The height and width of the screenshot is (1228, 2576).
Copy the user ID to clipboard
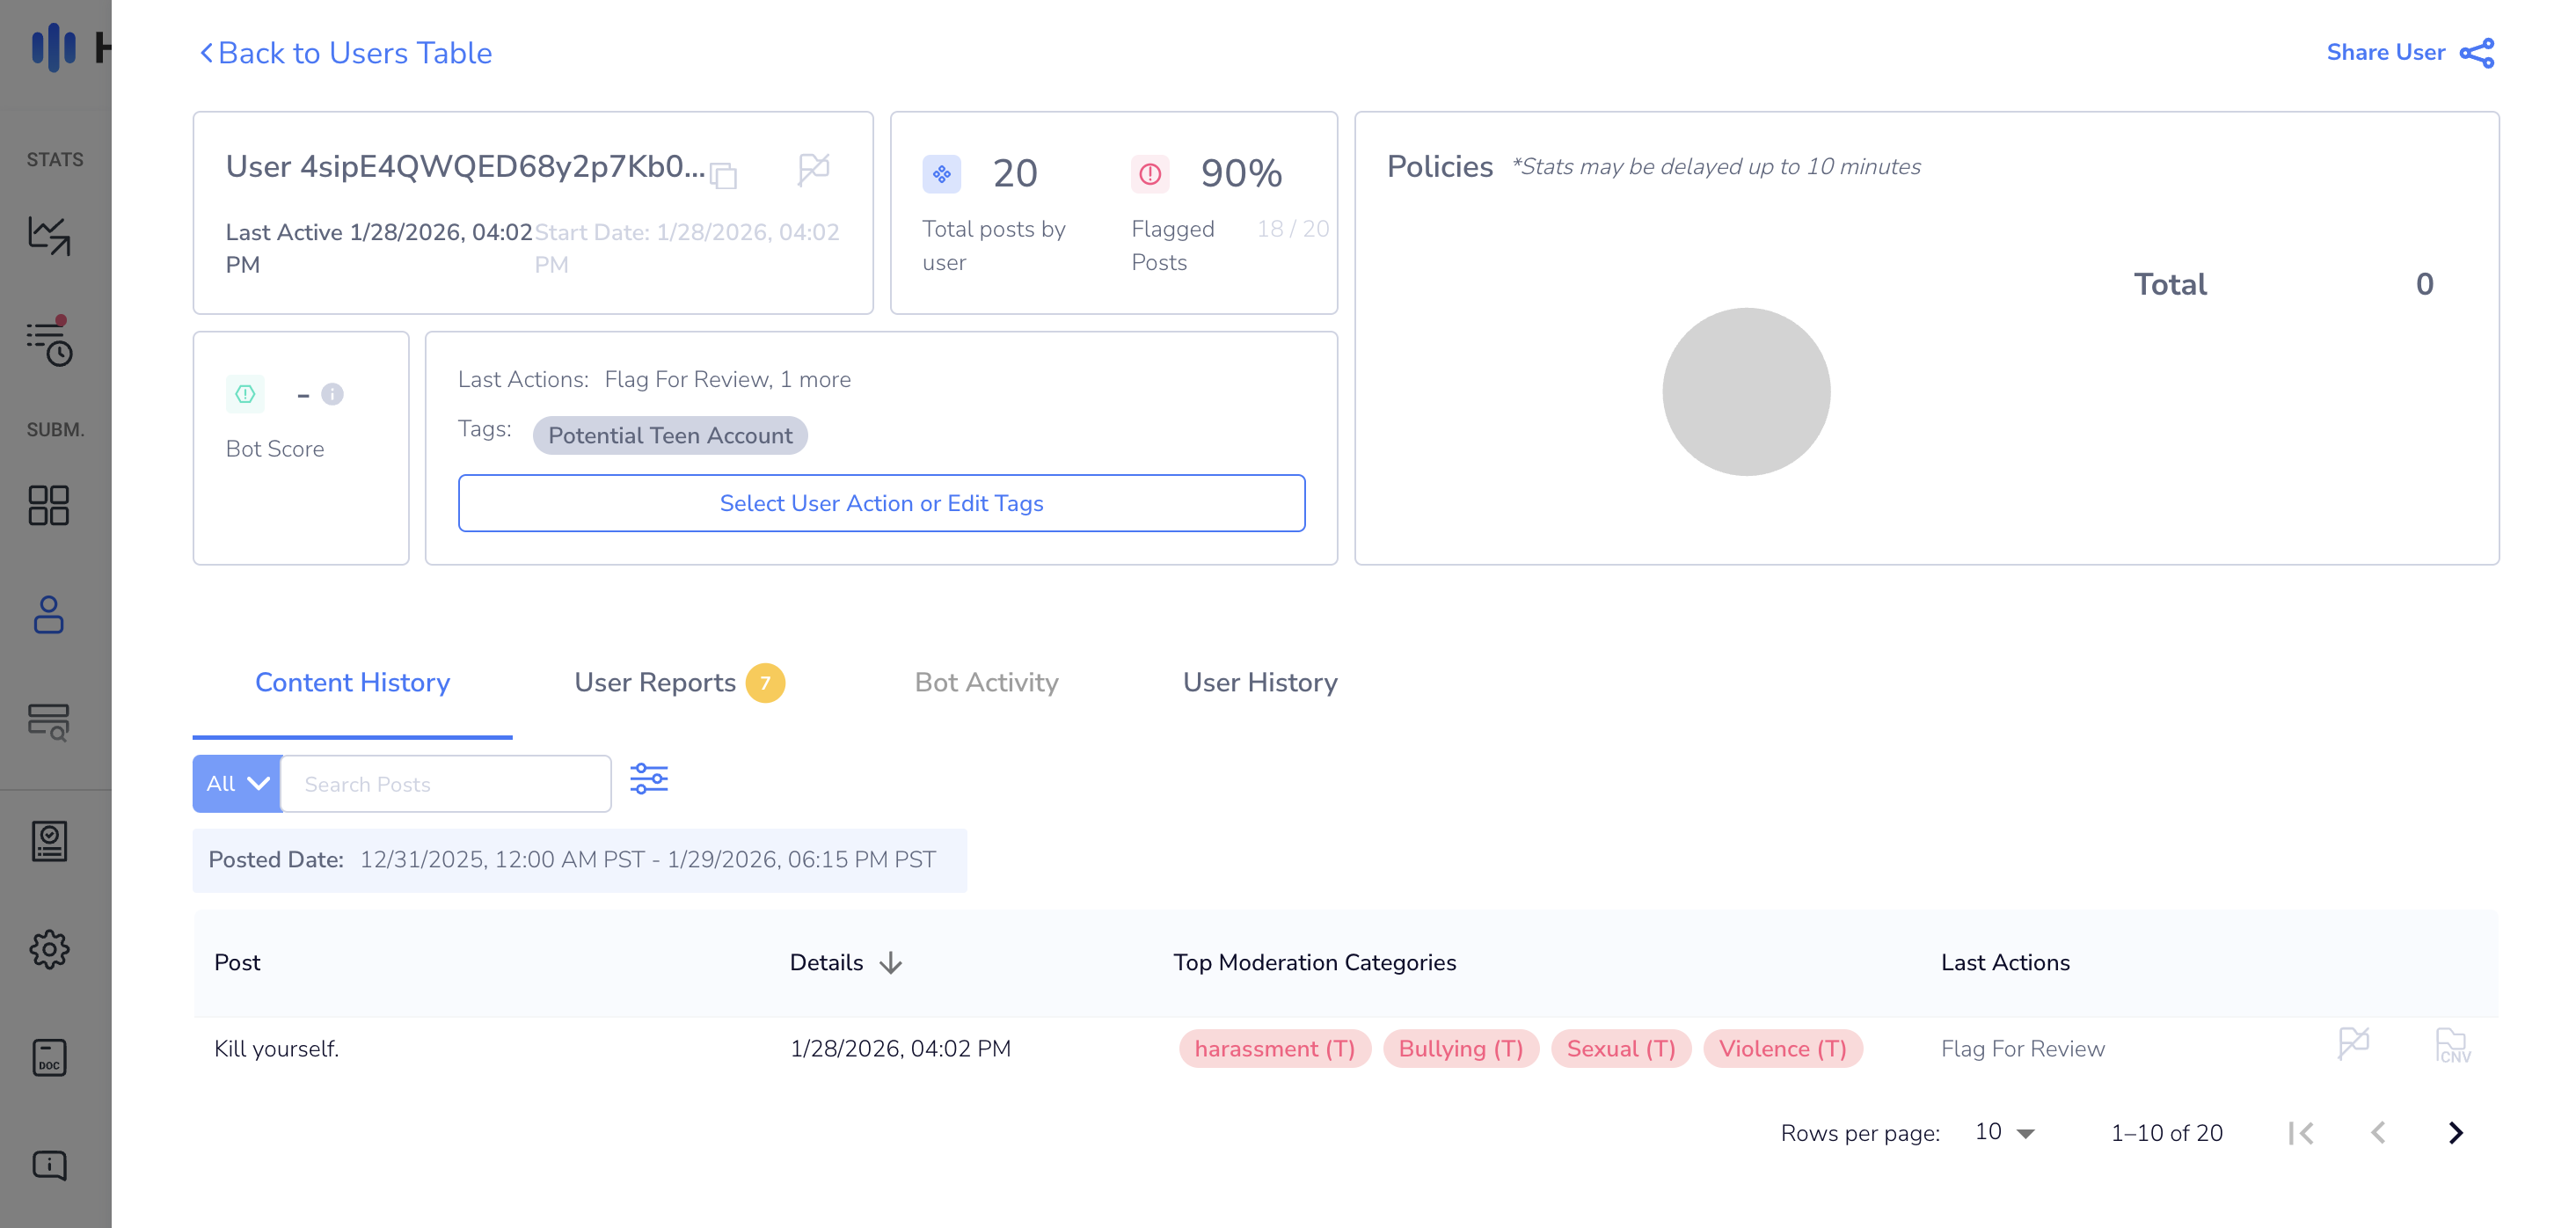(x=723, y=176)
